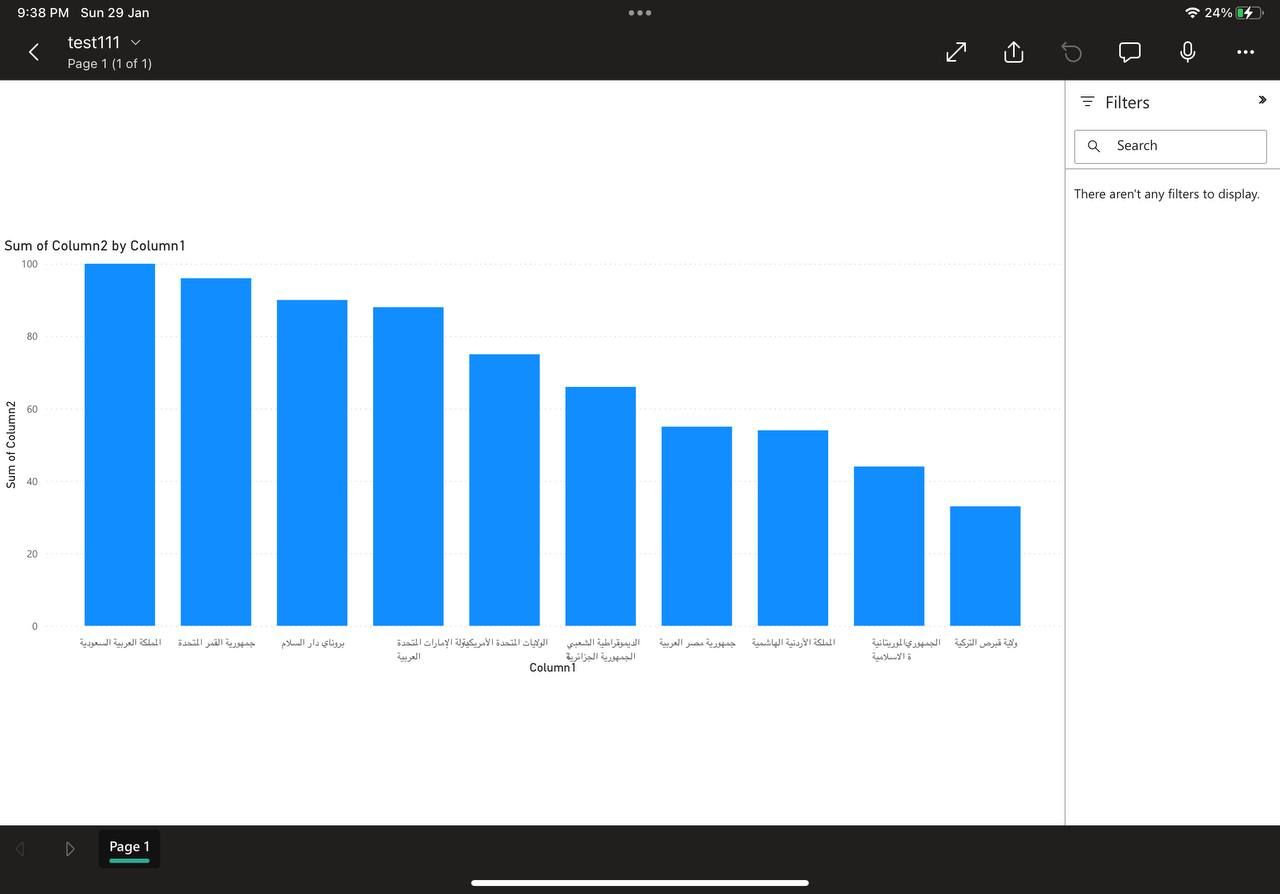Click the y-axis value 100

click(29, 264)
